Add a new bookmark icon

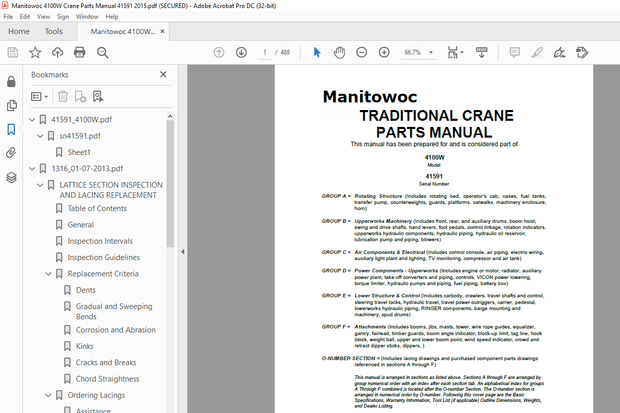pyautogui.click(x=80, y=96)
